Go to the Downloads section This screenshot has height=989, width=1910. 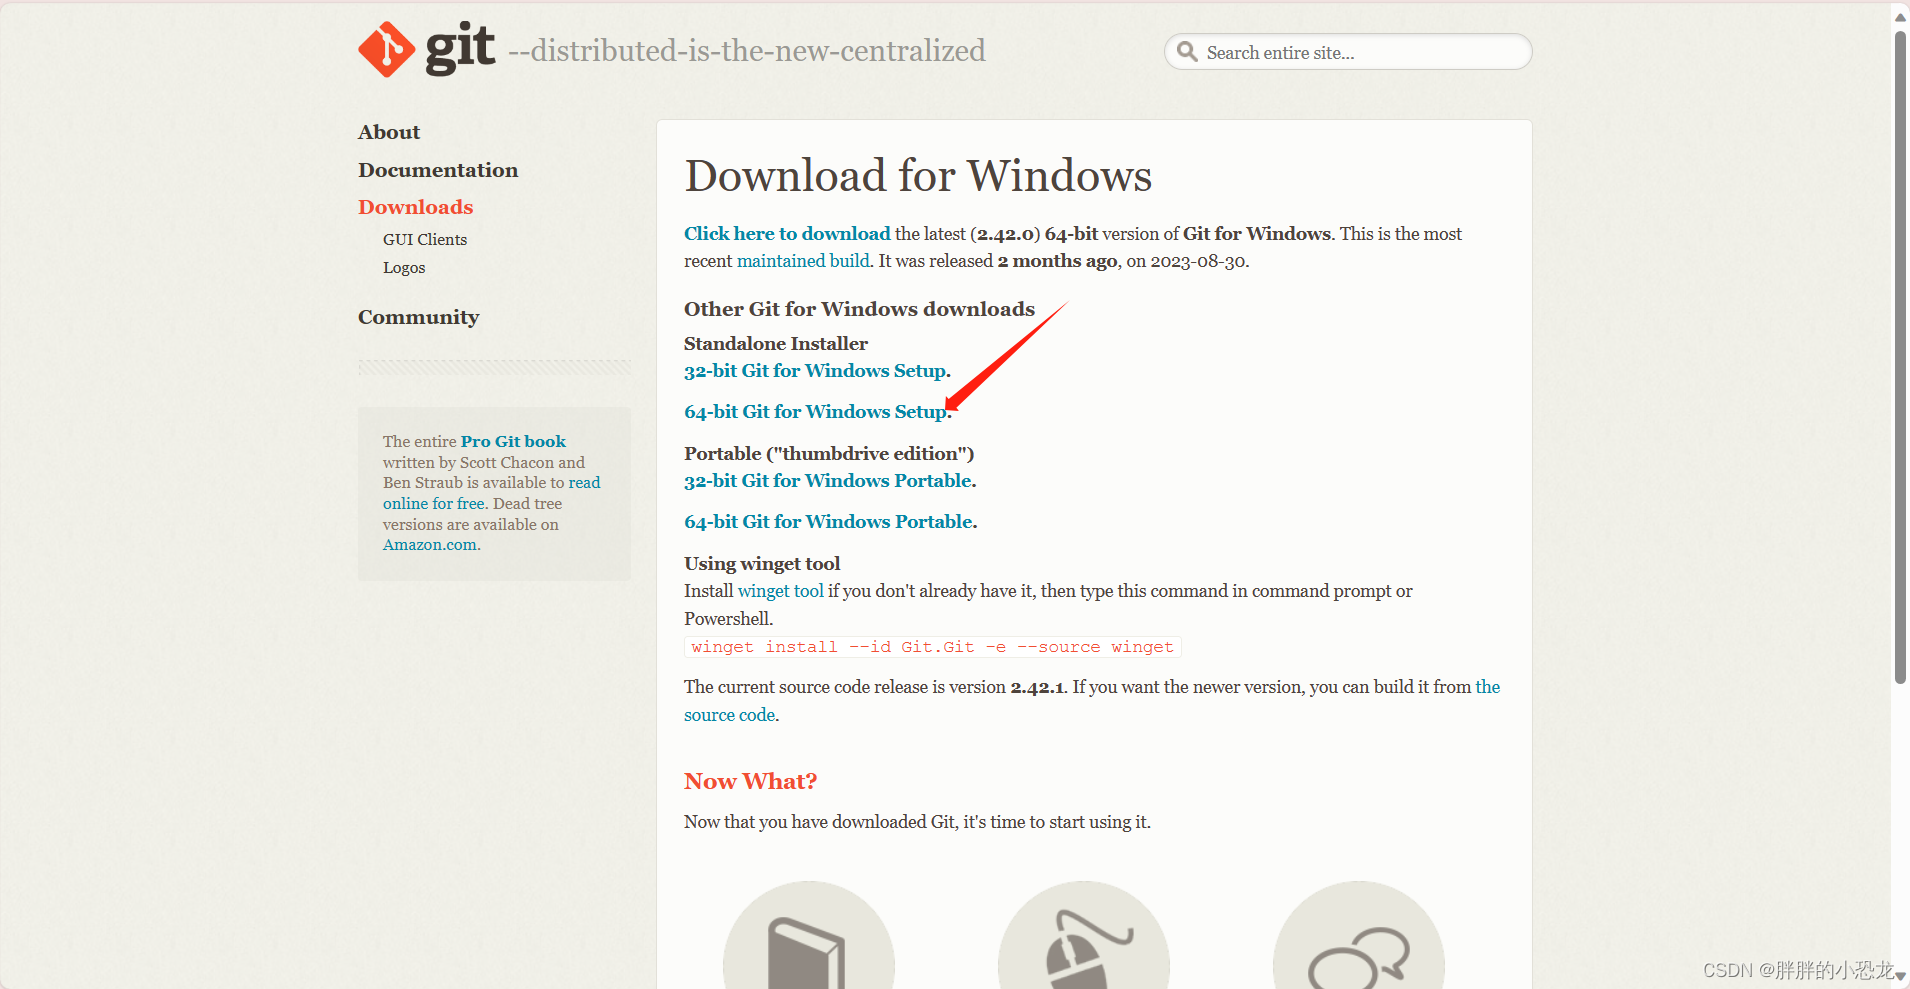click(416, 207)
